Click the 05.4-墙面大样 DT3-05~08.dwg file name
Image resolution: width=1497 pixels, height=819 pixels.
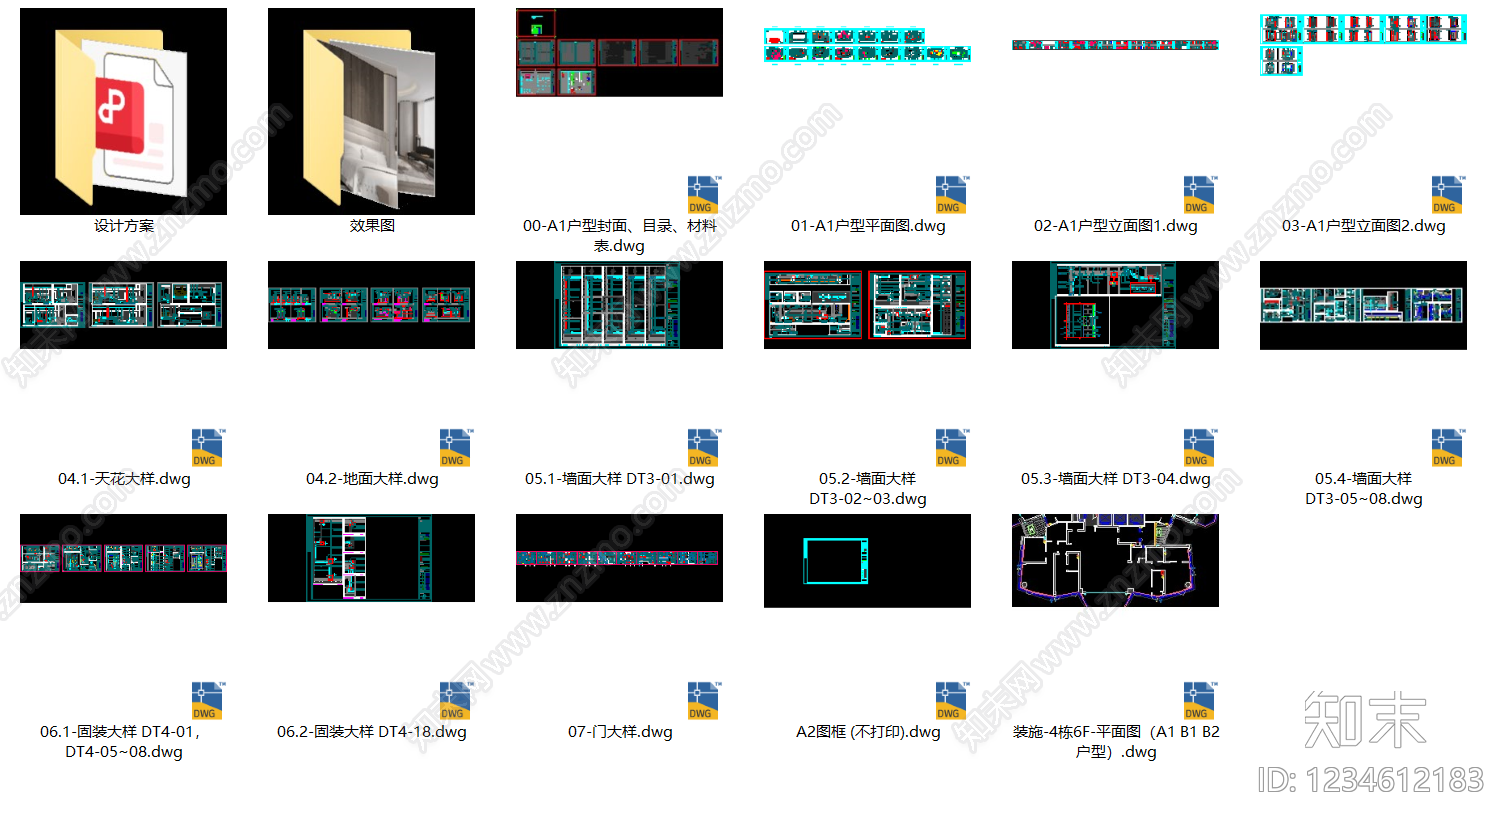[1363, 489]
